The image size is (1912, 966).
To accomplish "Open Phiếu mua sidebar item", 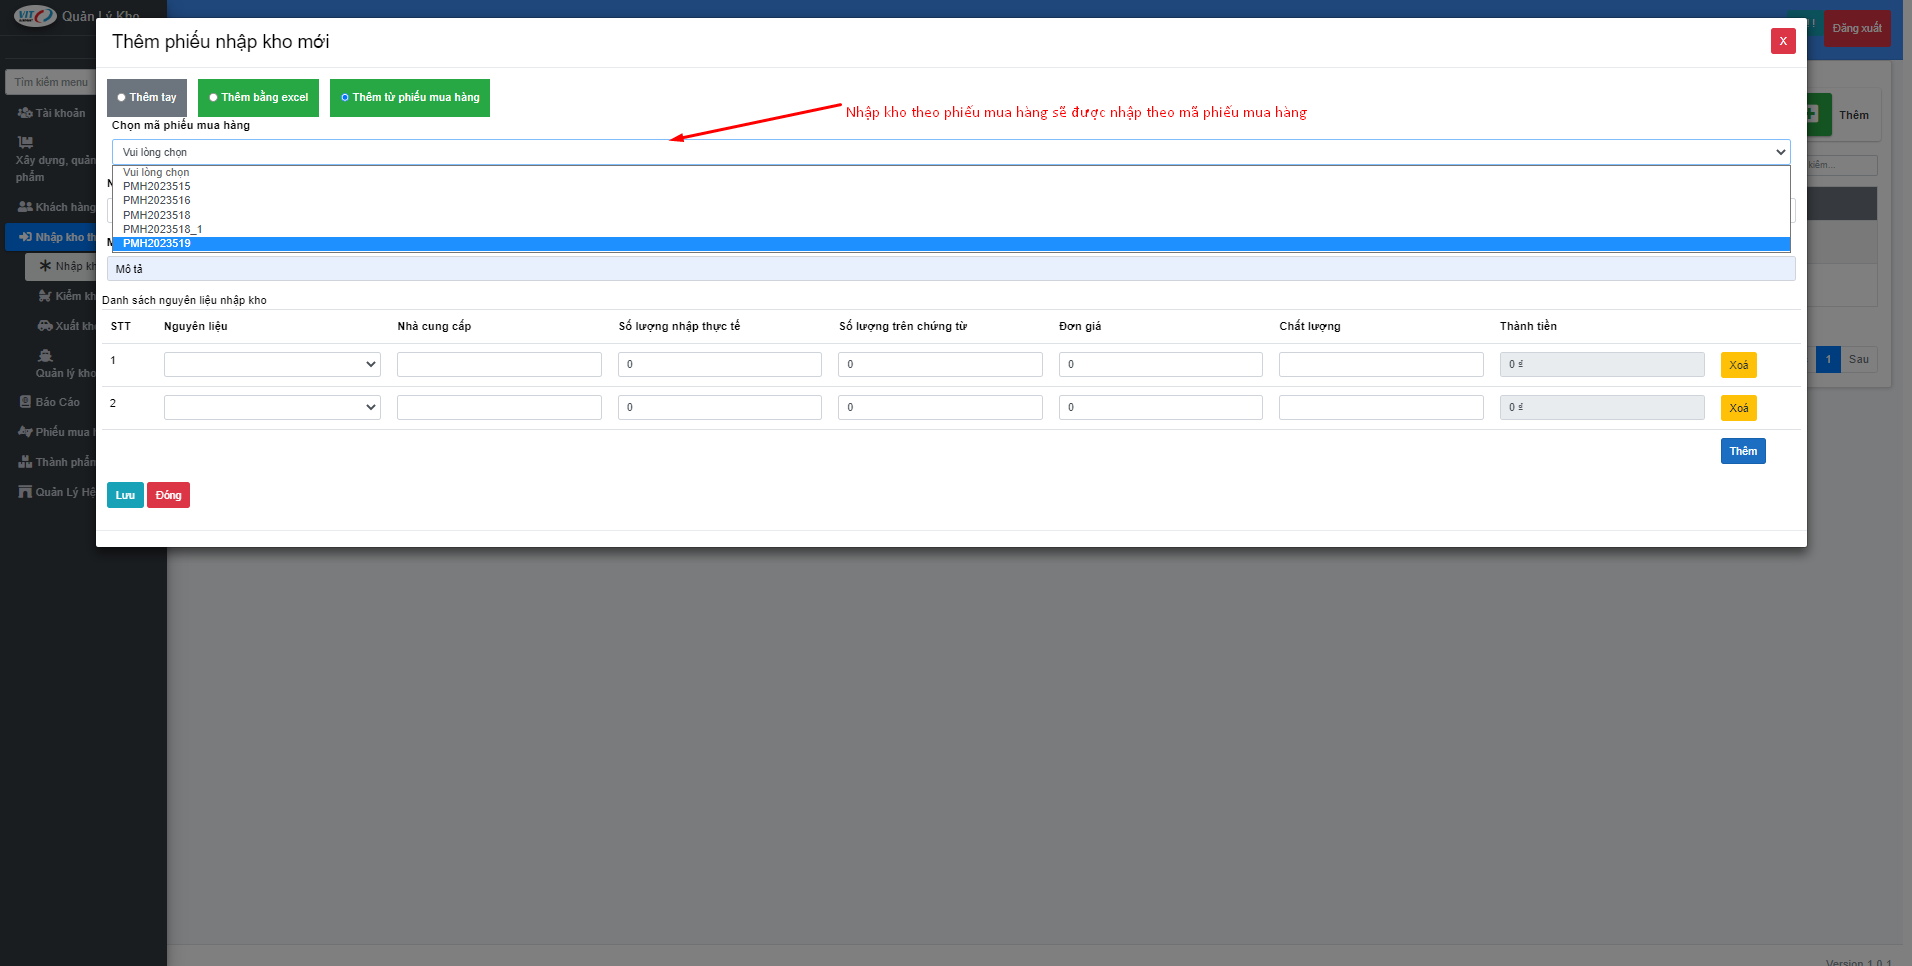I will 56,432.
